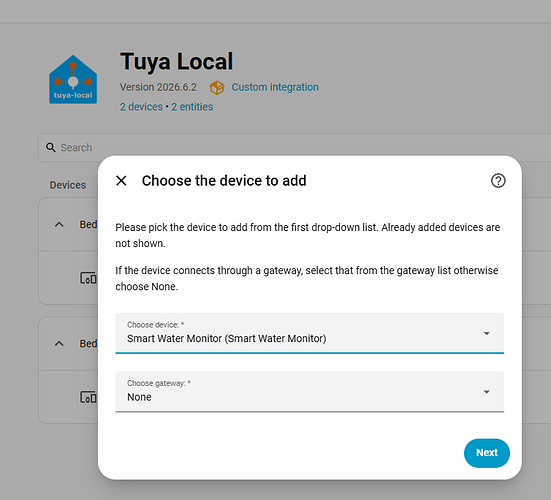
Task: Click devices icon under second Bed entry
Action: [x=88, y=397]
